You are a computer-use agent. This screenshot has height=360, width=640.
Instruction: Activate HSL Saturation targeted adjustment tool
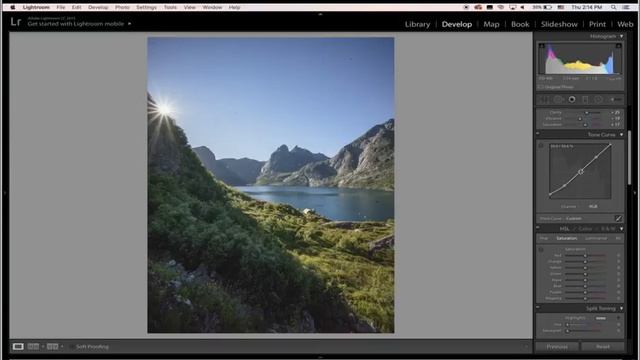tap(541, 249)
